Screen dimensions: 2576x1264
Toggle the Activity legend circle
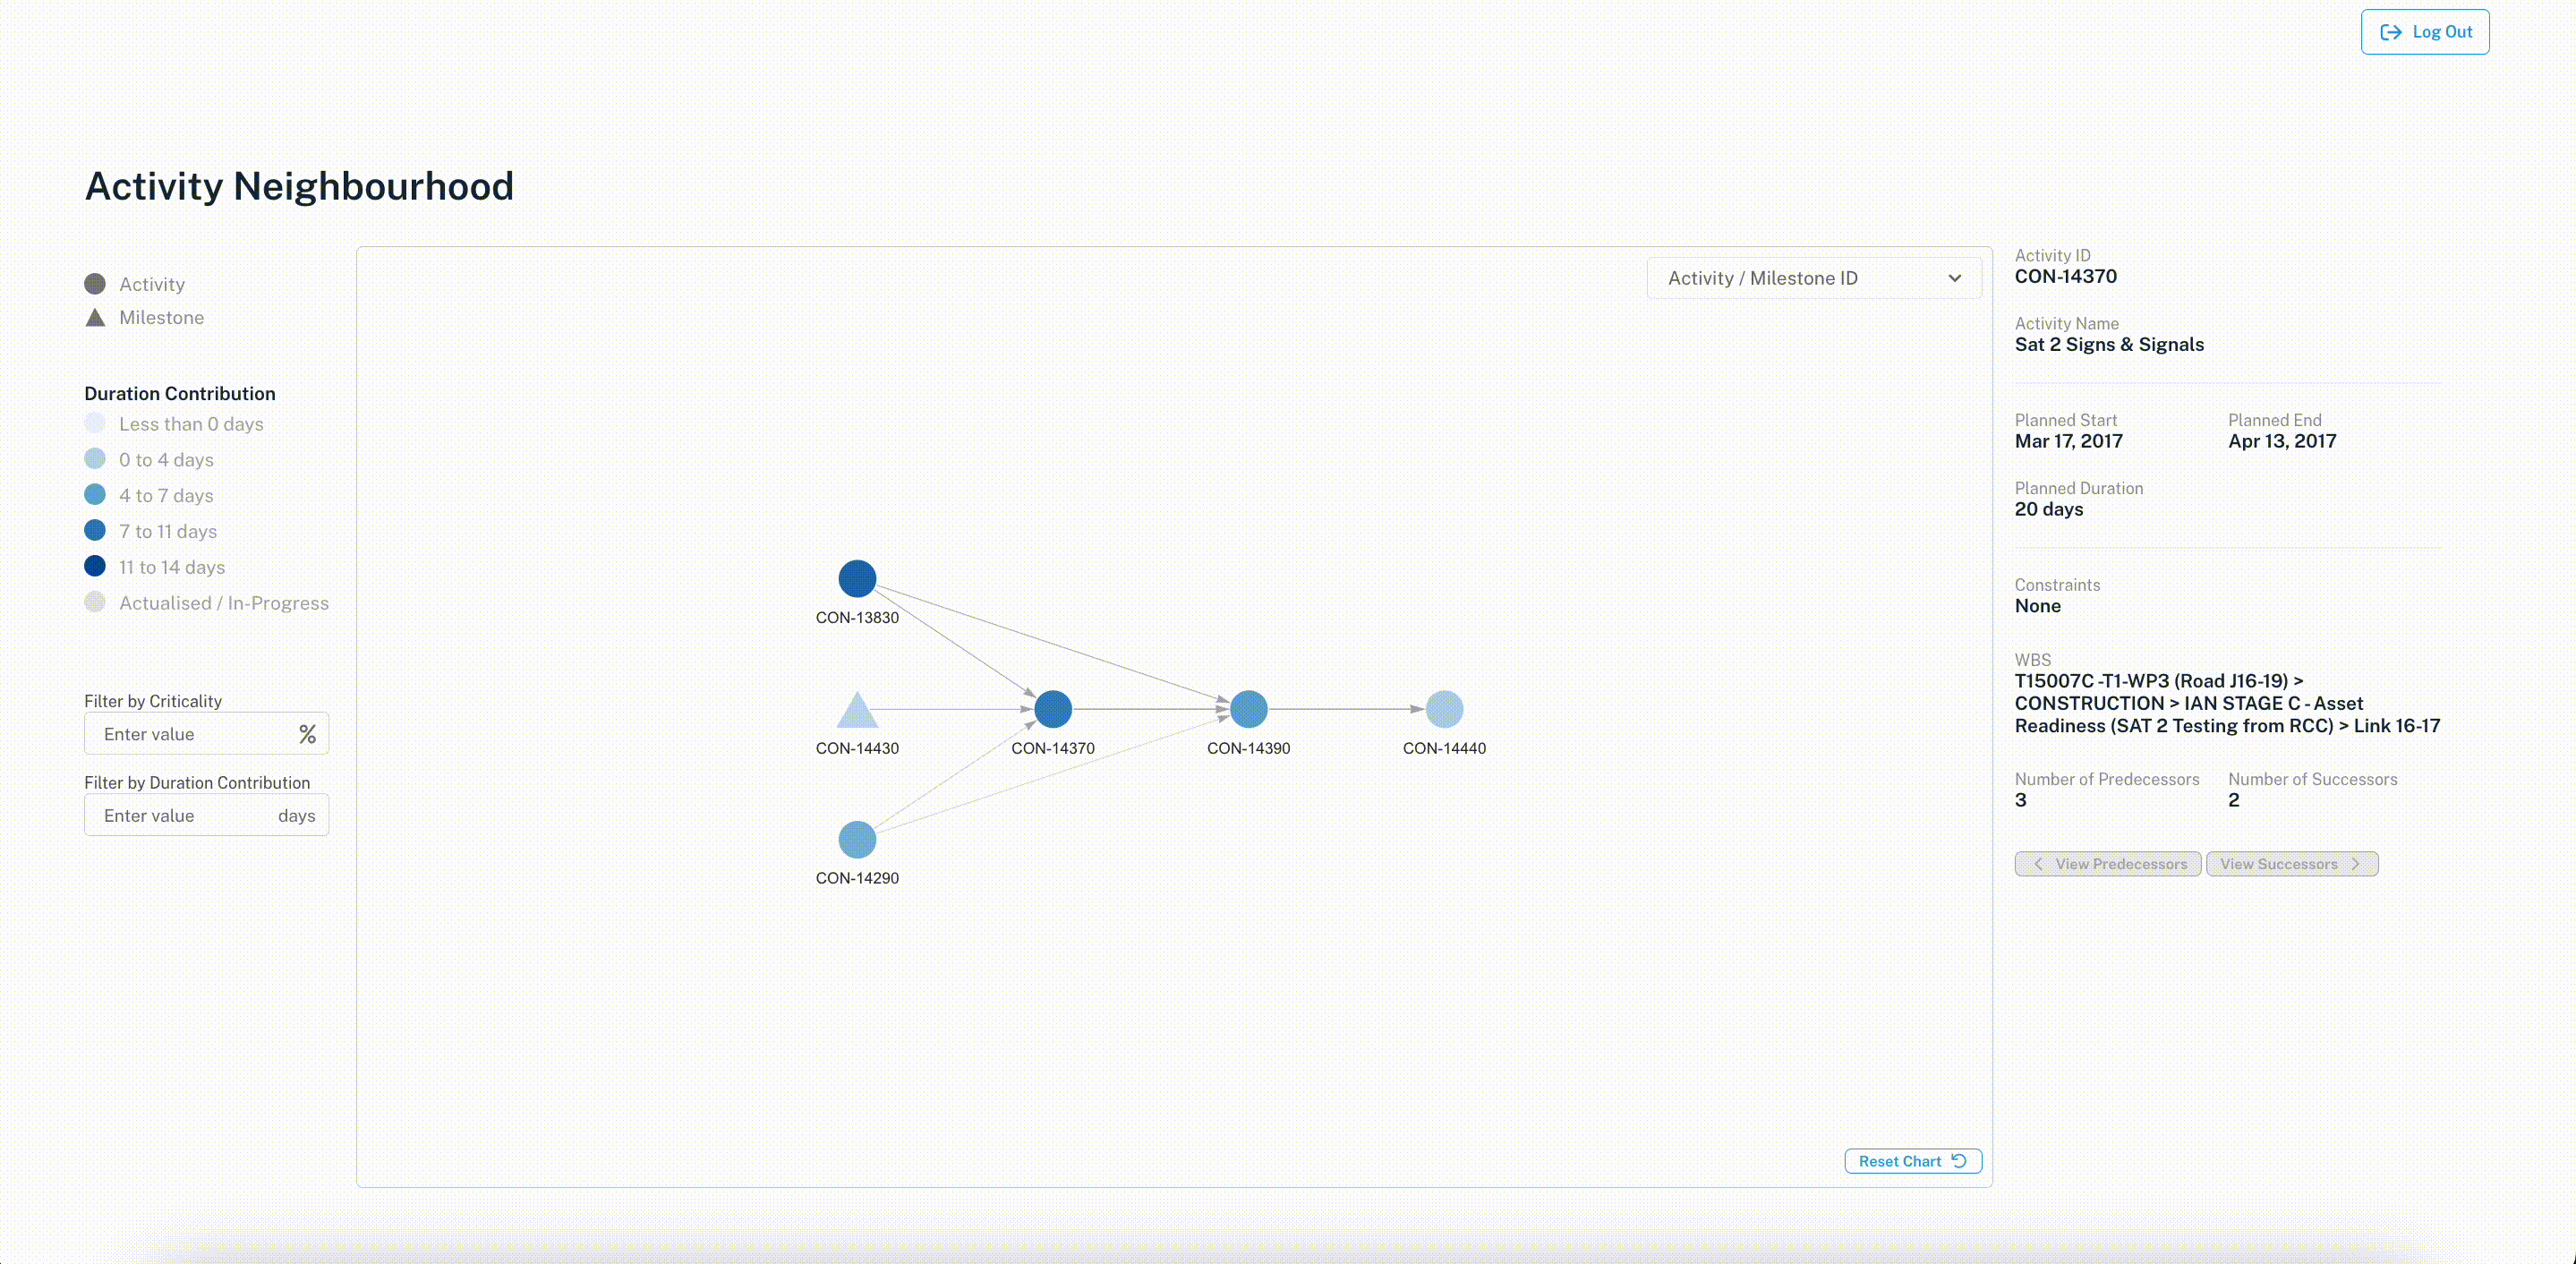click(x=95, y=284)
